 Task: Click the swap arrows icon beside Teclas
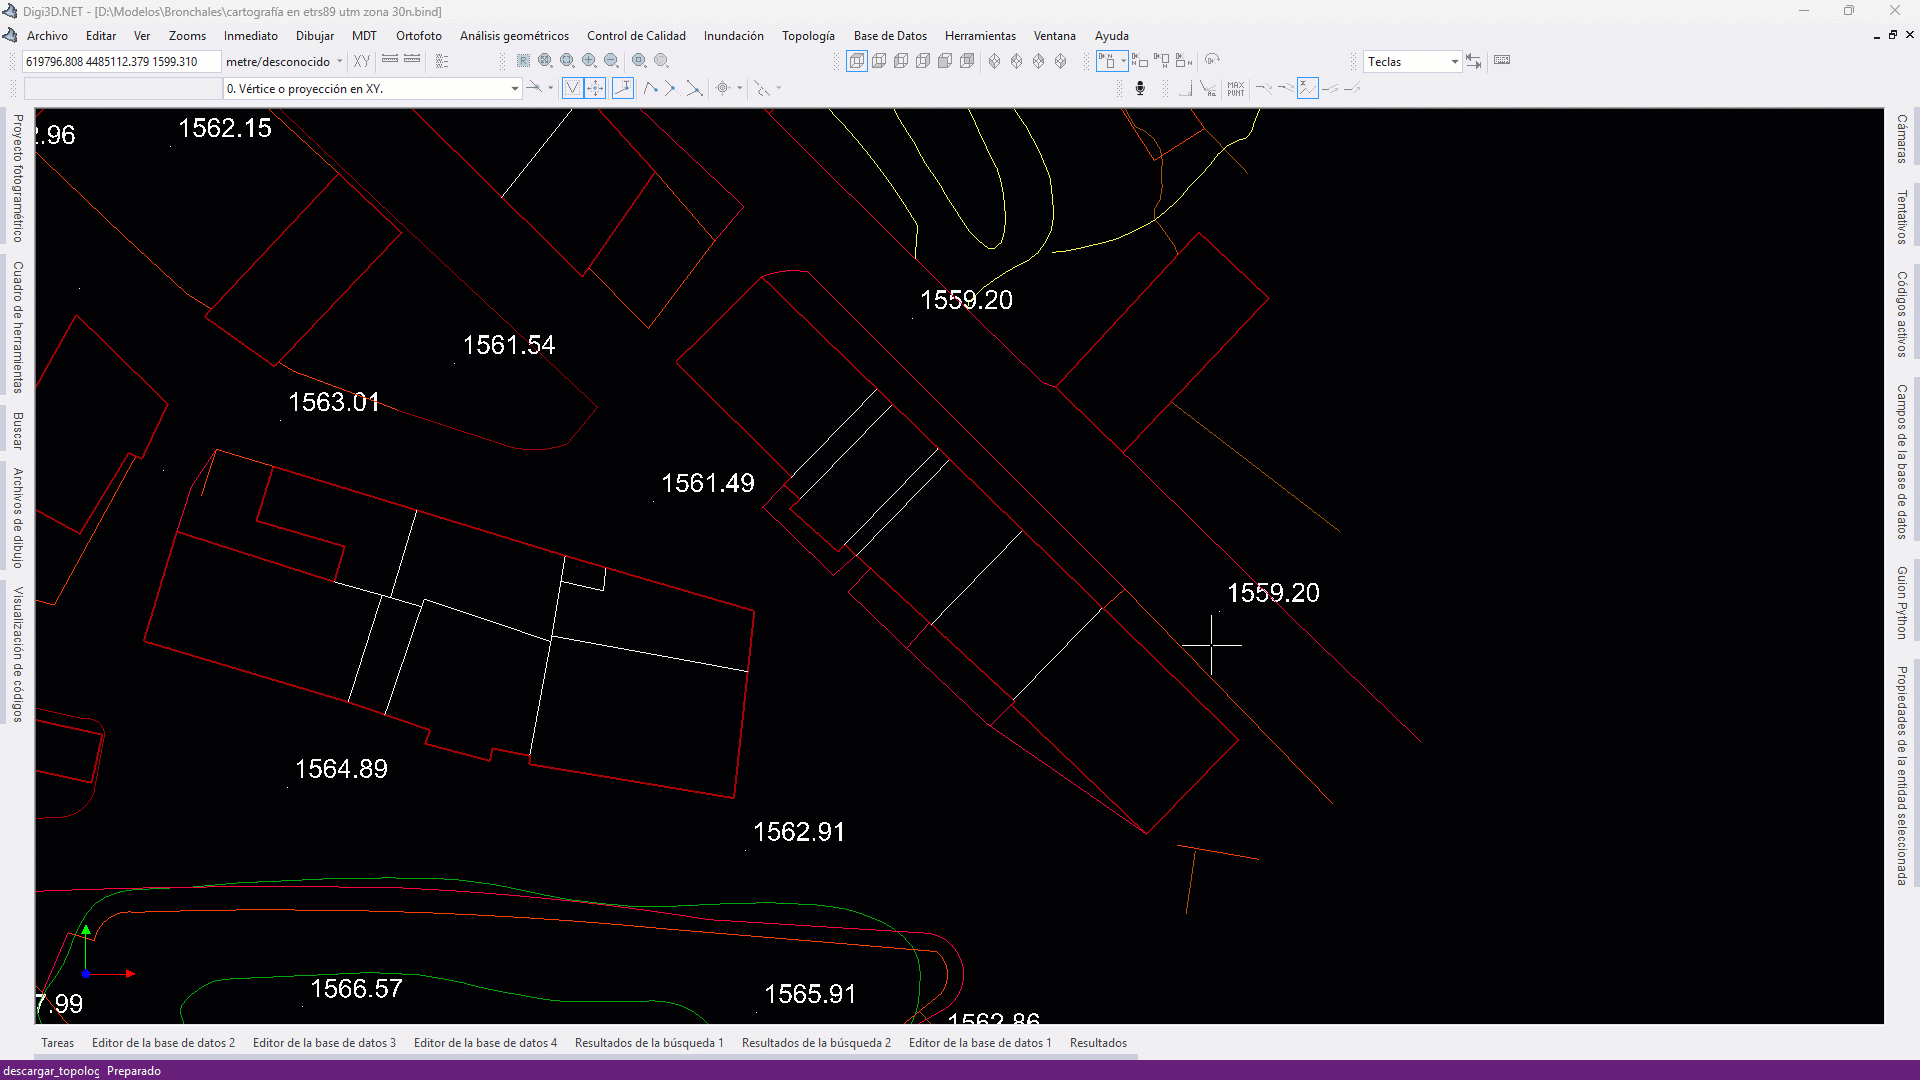1474,61
